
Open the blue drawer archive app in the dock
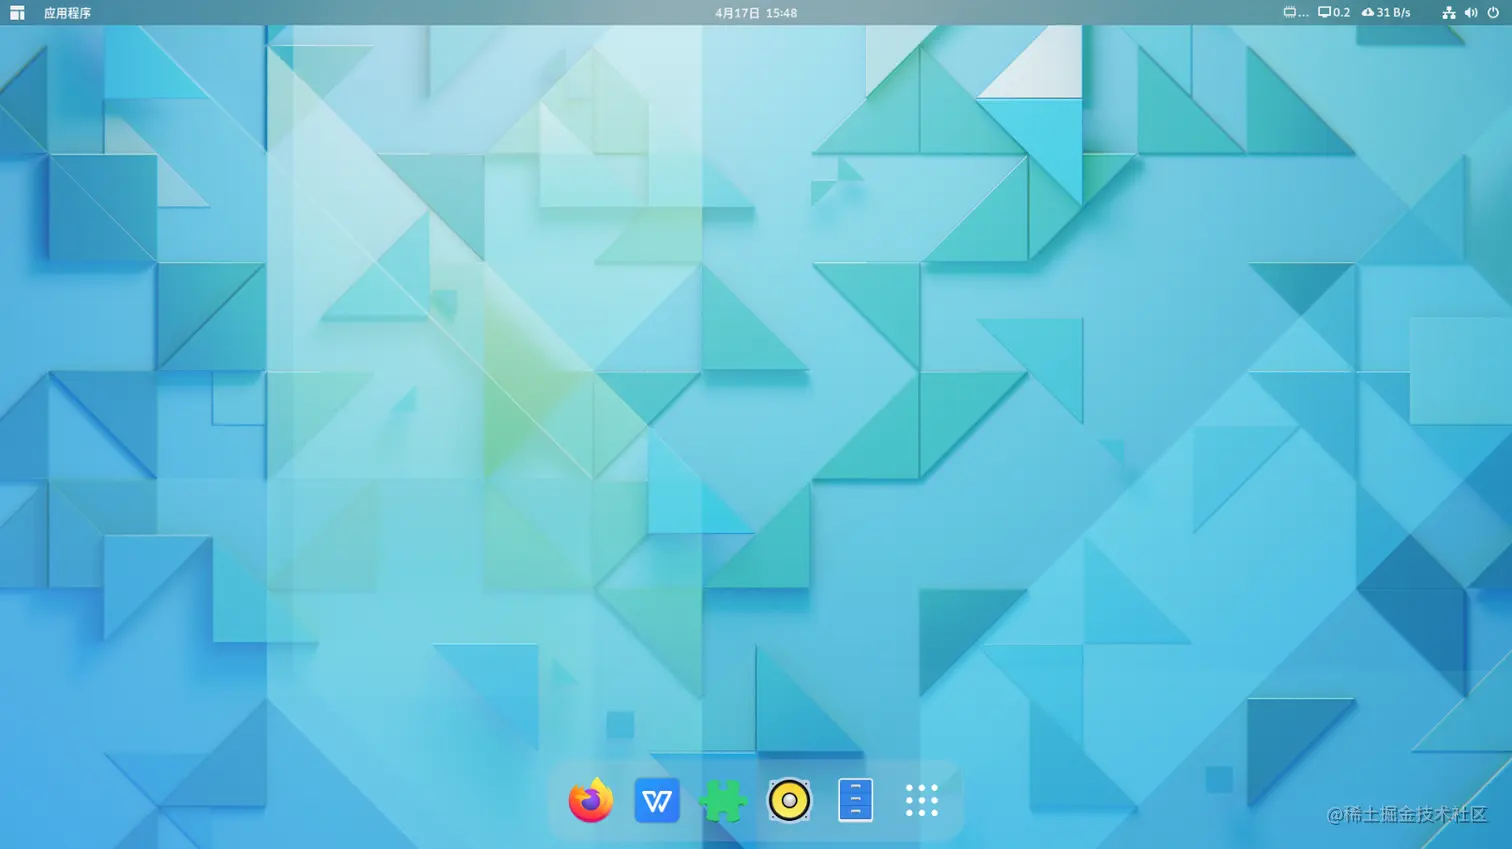(854, 800)
